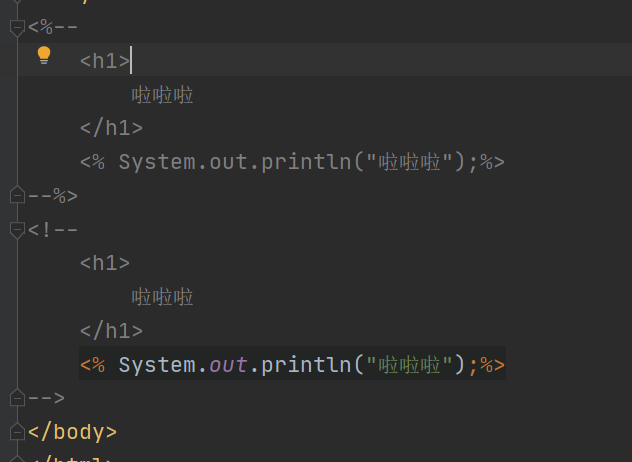Click highlighted System.out.println scriptlet line
Image resolution: width=632 pixels, height=462 pixels.
click(x=292, y=365)
